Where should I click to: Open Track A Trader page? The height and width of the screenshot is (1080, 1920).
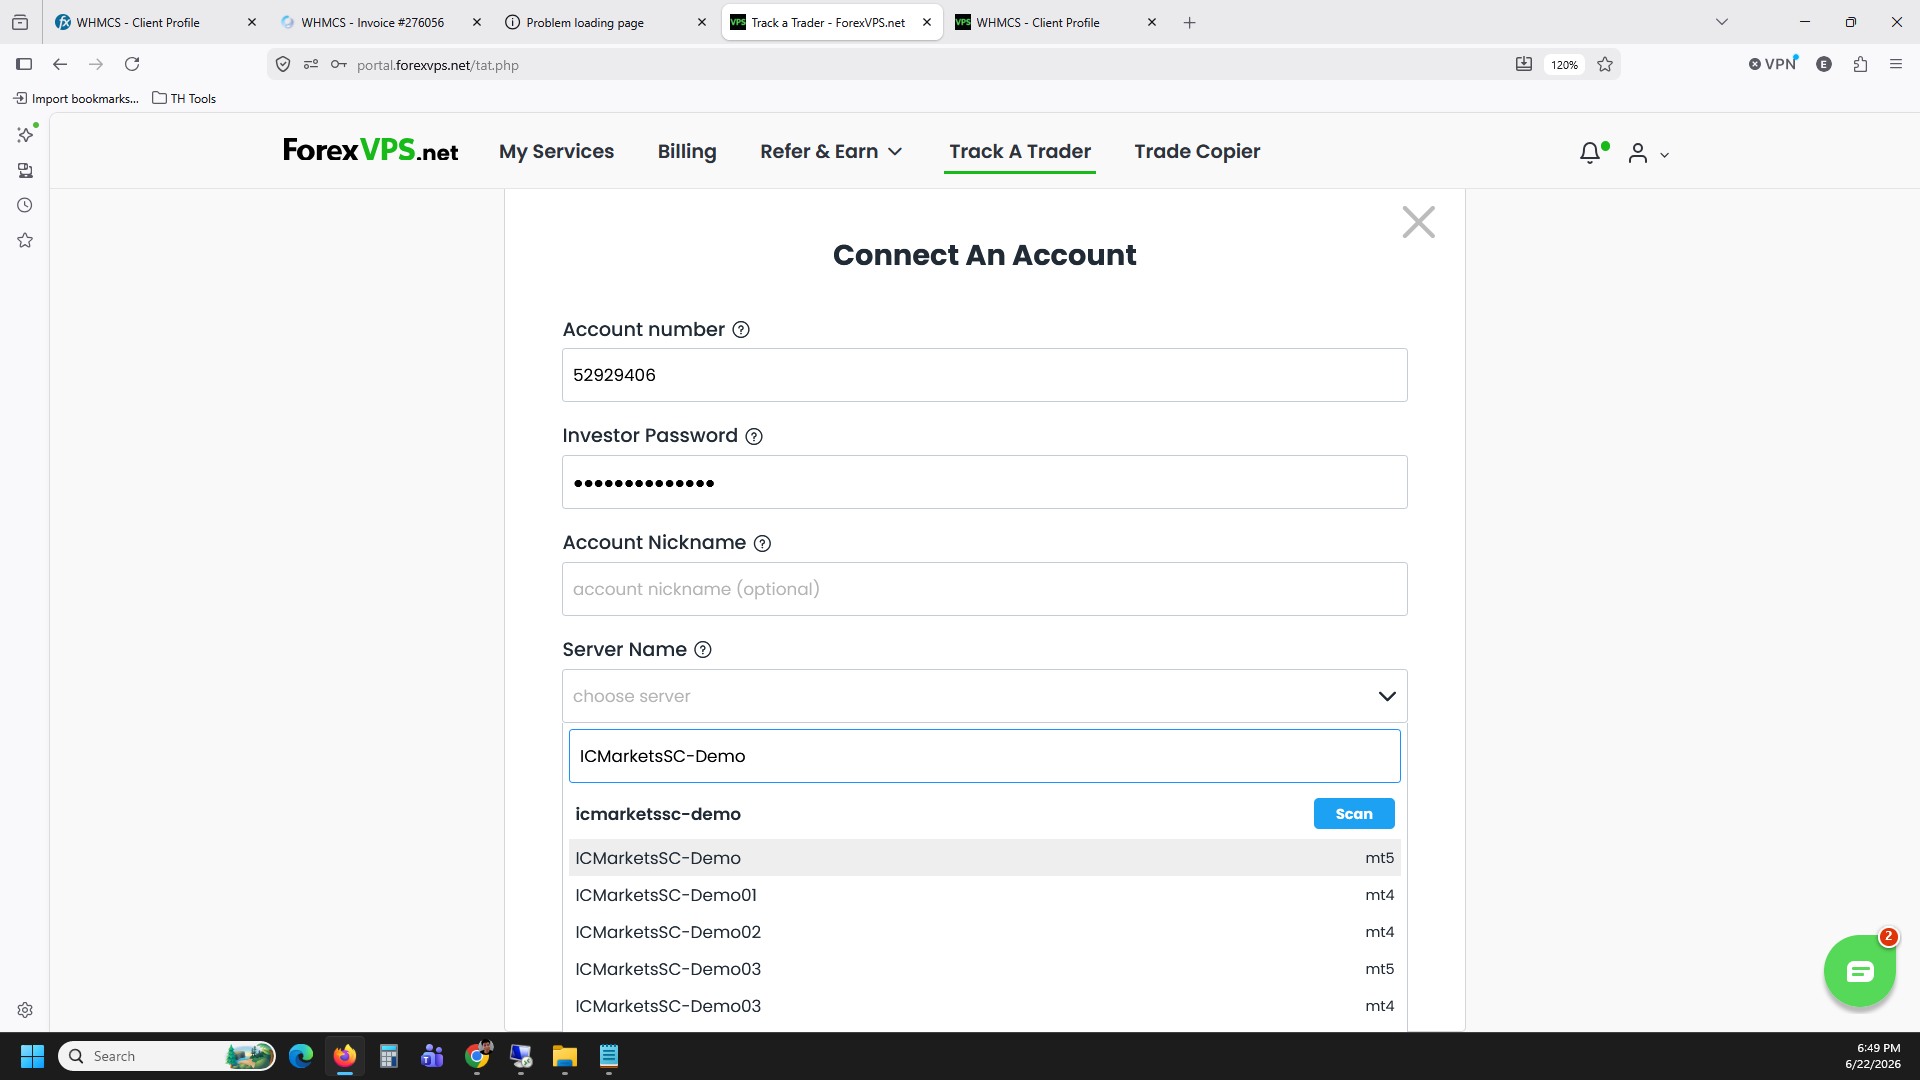[1020, 152]
